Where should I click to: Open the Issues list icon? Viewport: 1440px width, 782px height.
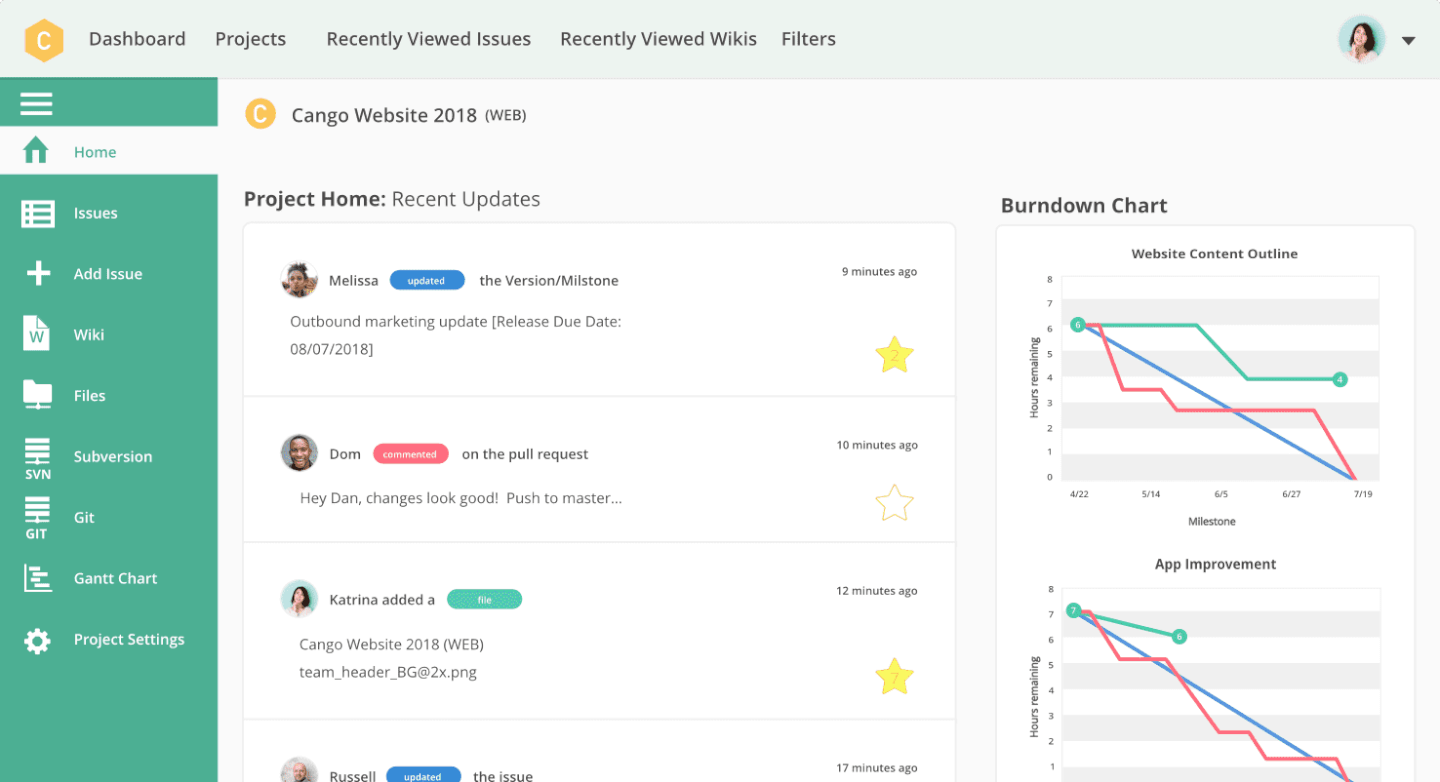(x=38, y=213)
